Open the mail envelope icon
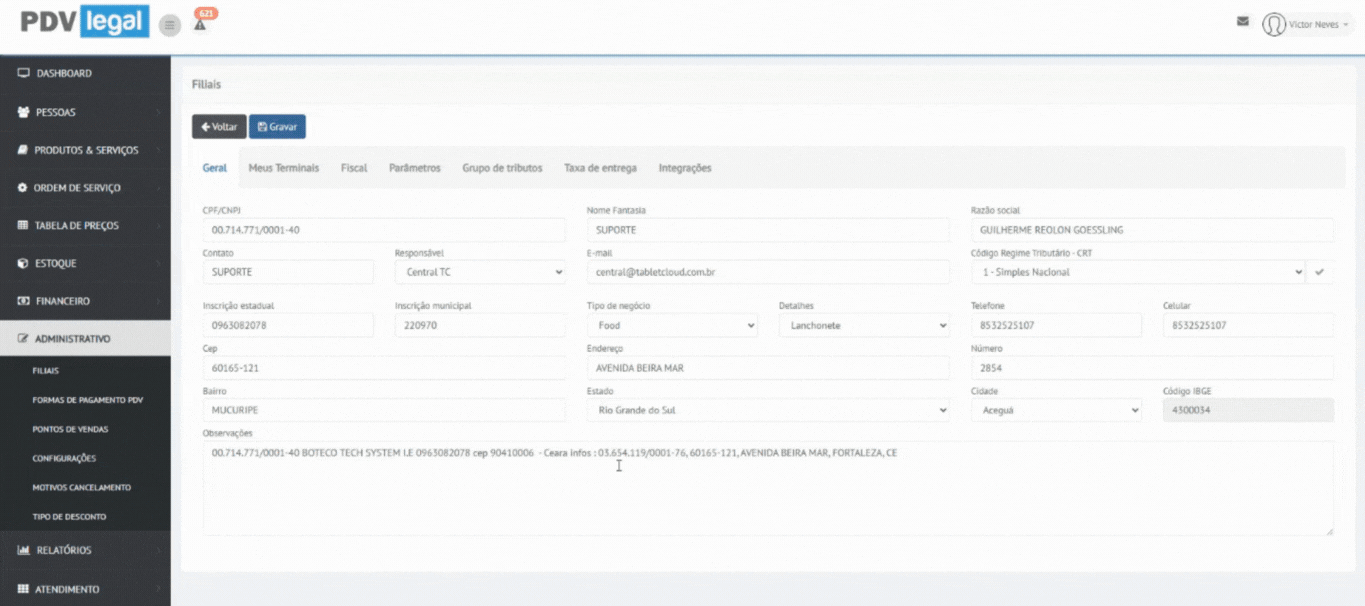This screenshot has height=606, width=1365. (x=1243, y=21)
